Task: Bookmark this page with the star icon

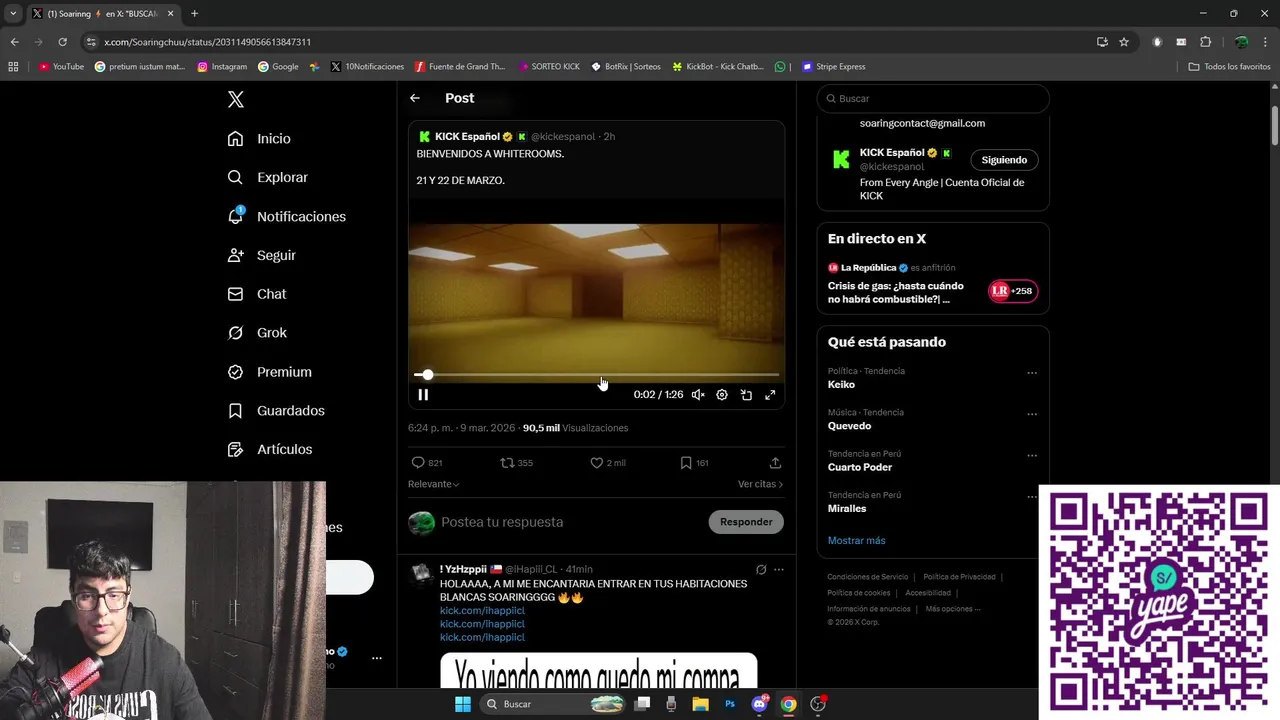Action: 1124,42
